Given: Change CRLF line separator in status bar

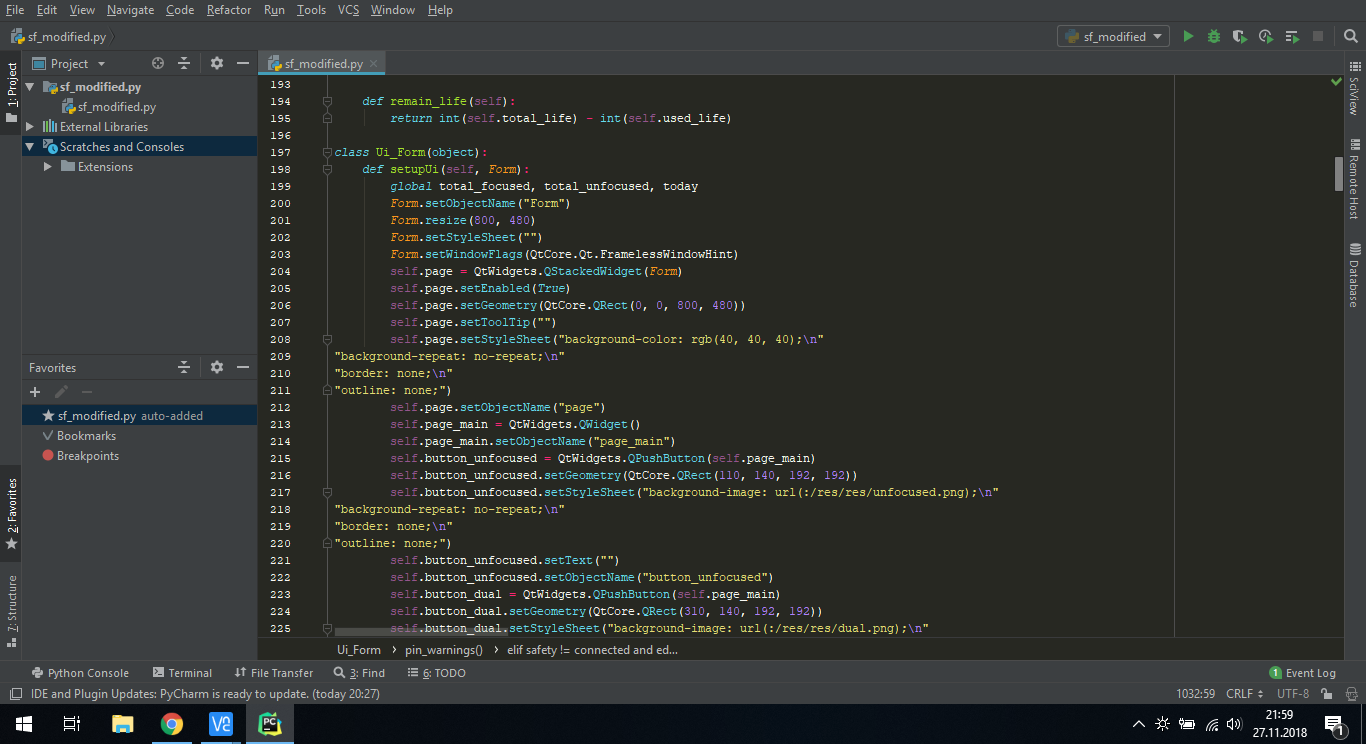Looking at the screenshot, I should pos(1244,693).
